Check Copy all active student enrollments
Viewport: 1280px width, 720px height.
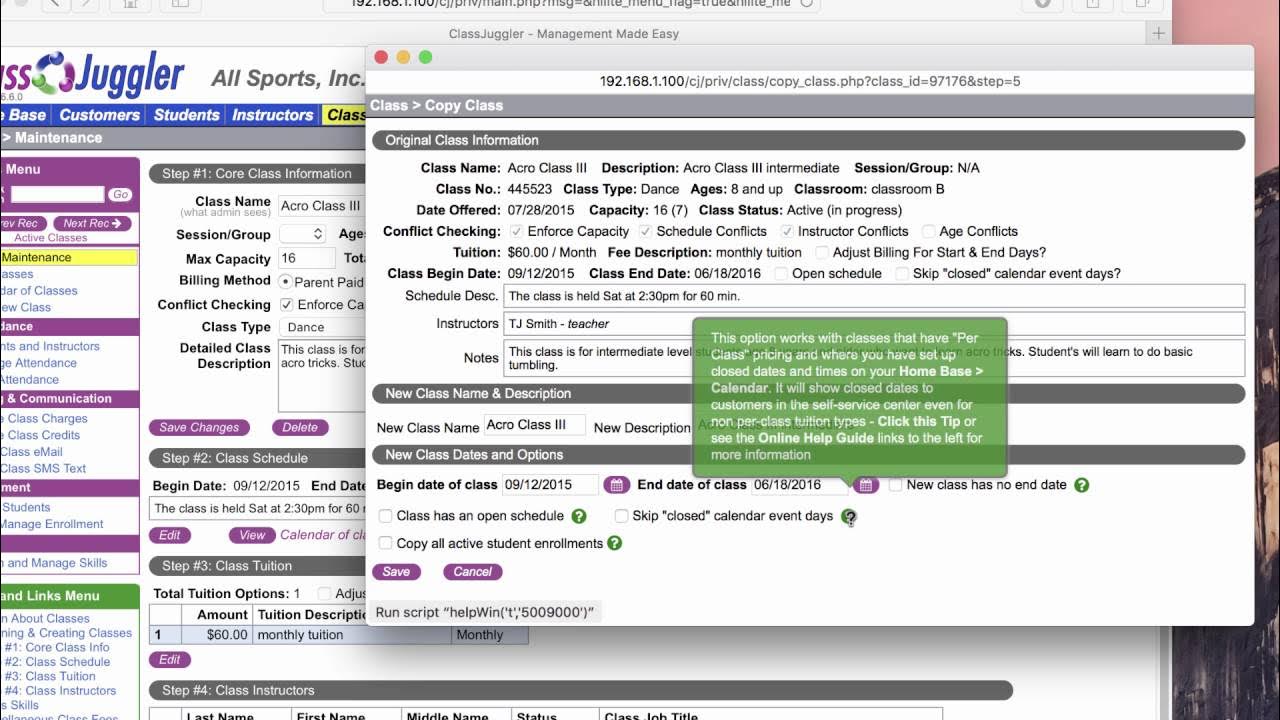click(x=385, y=542)
